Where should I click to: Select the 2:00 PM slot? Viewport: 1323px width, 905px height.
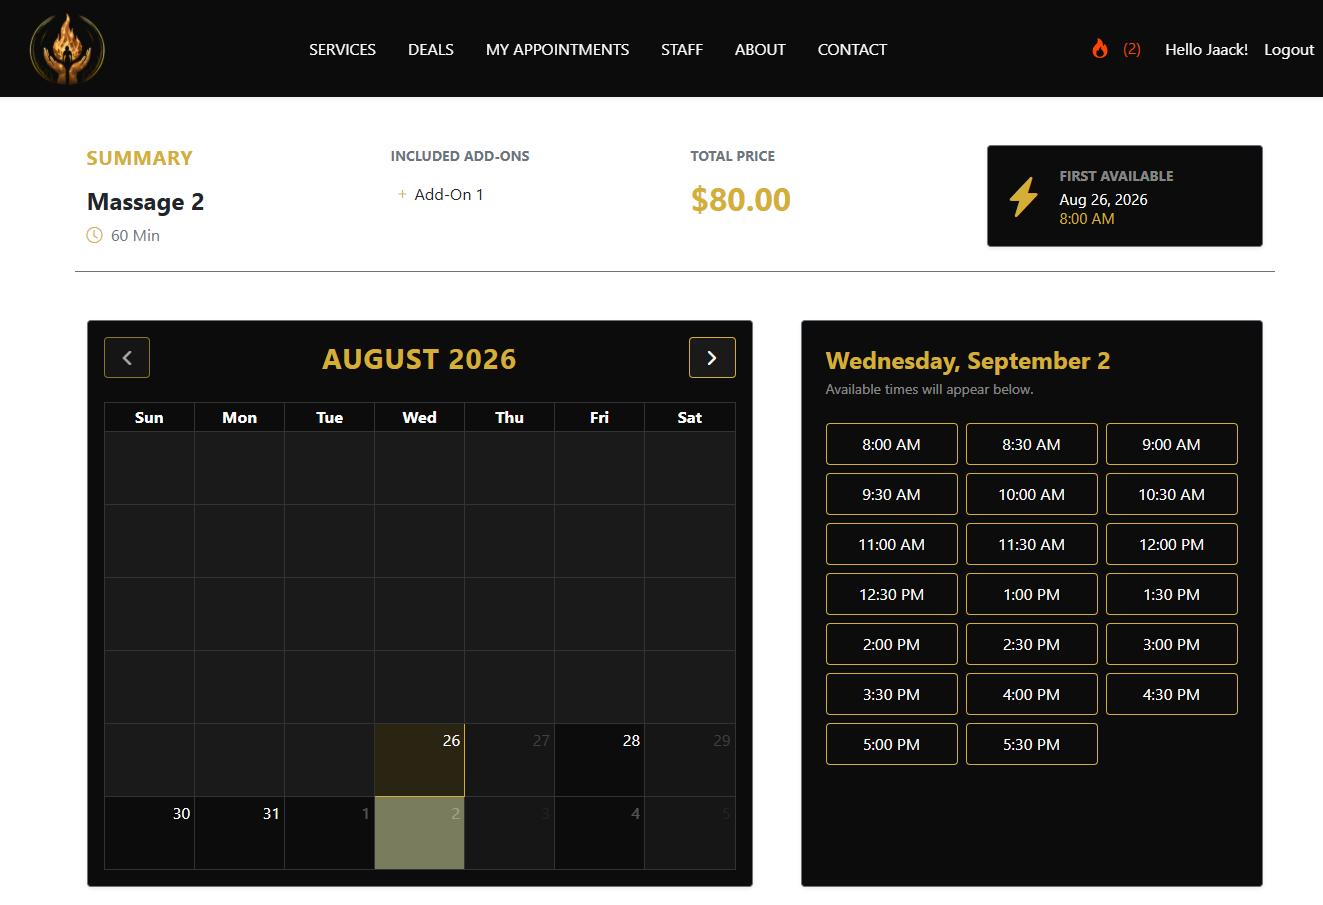click(x=892, y=644)
